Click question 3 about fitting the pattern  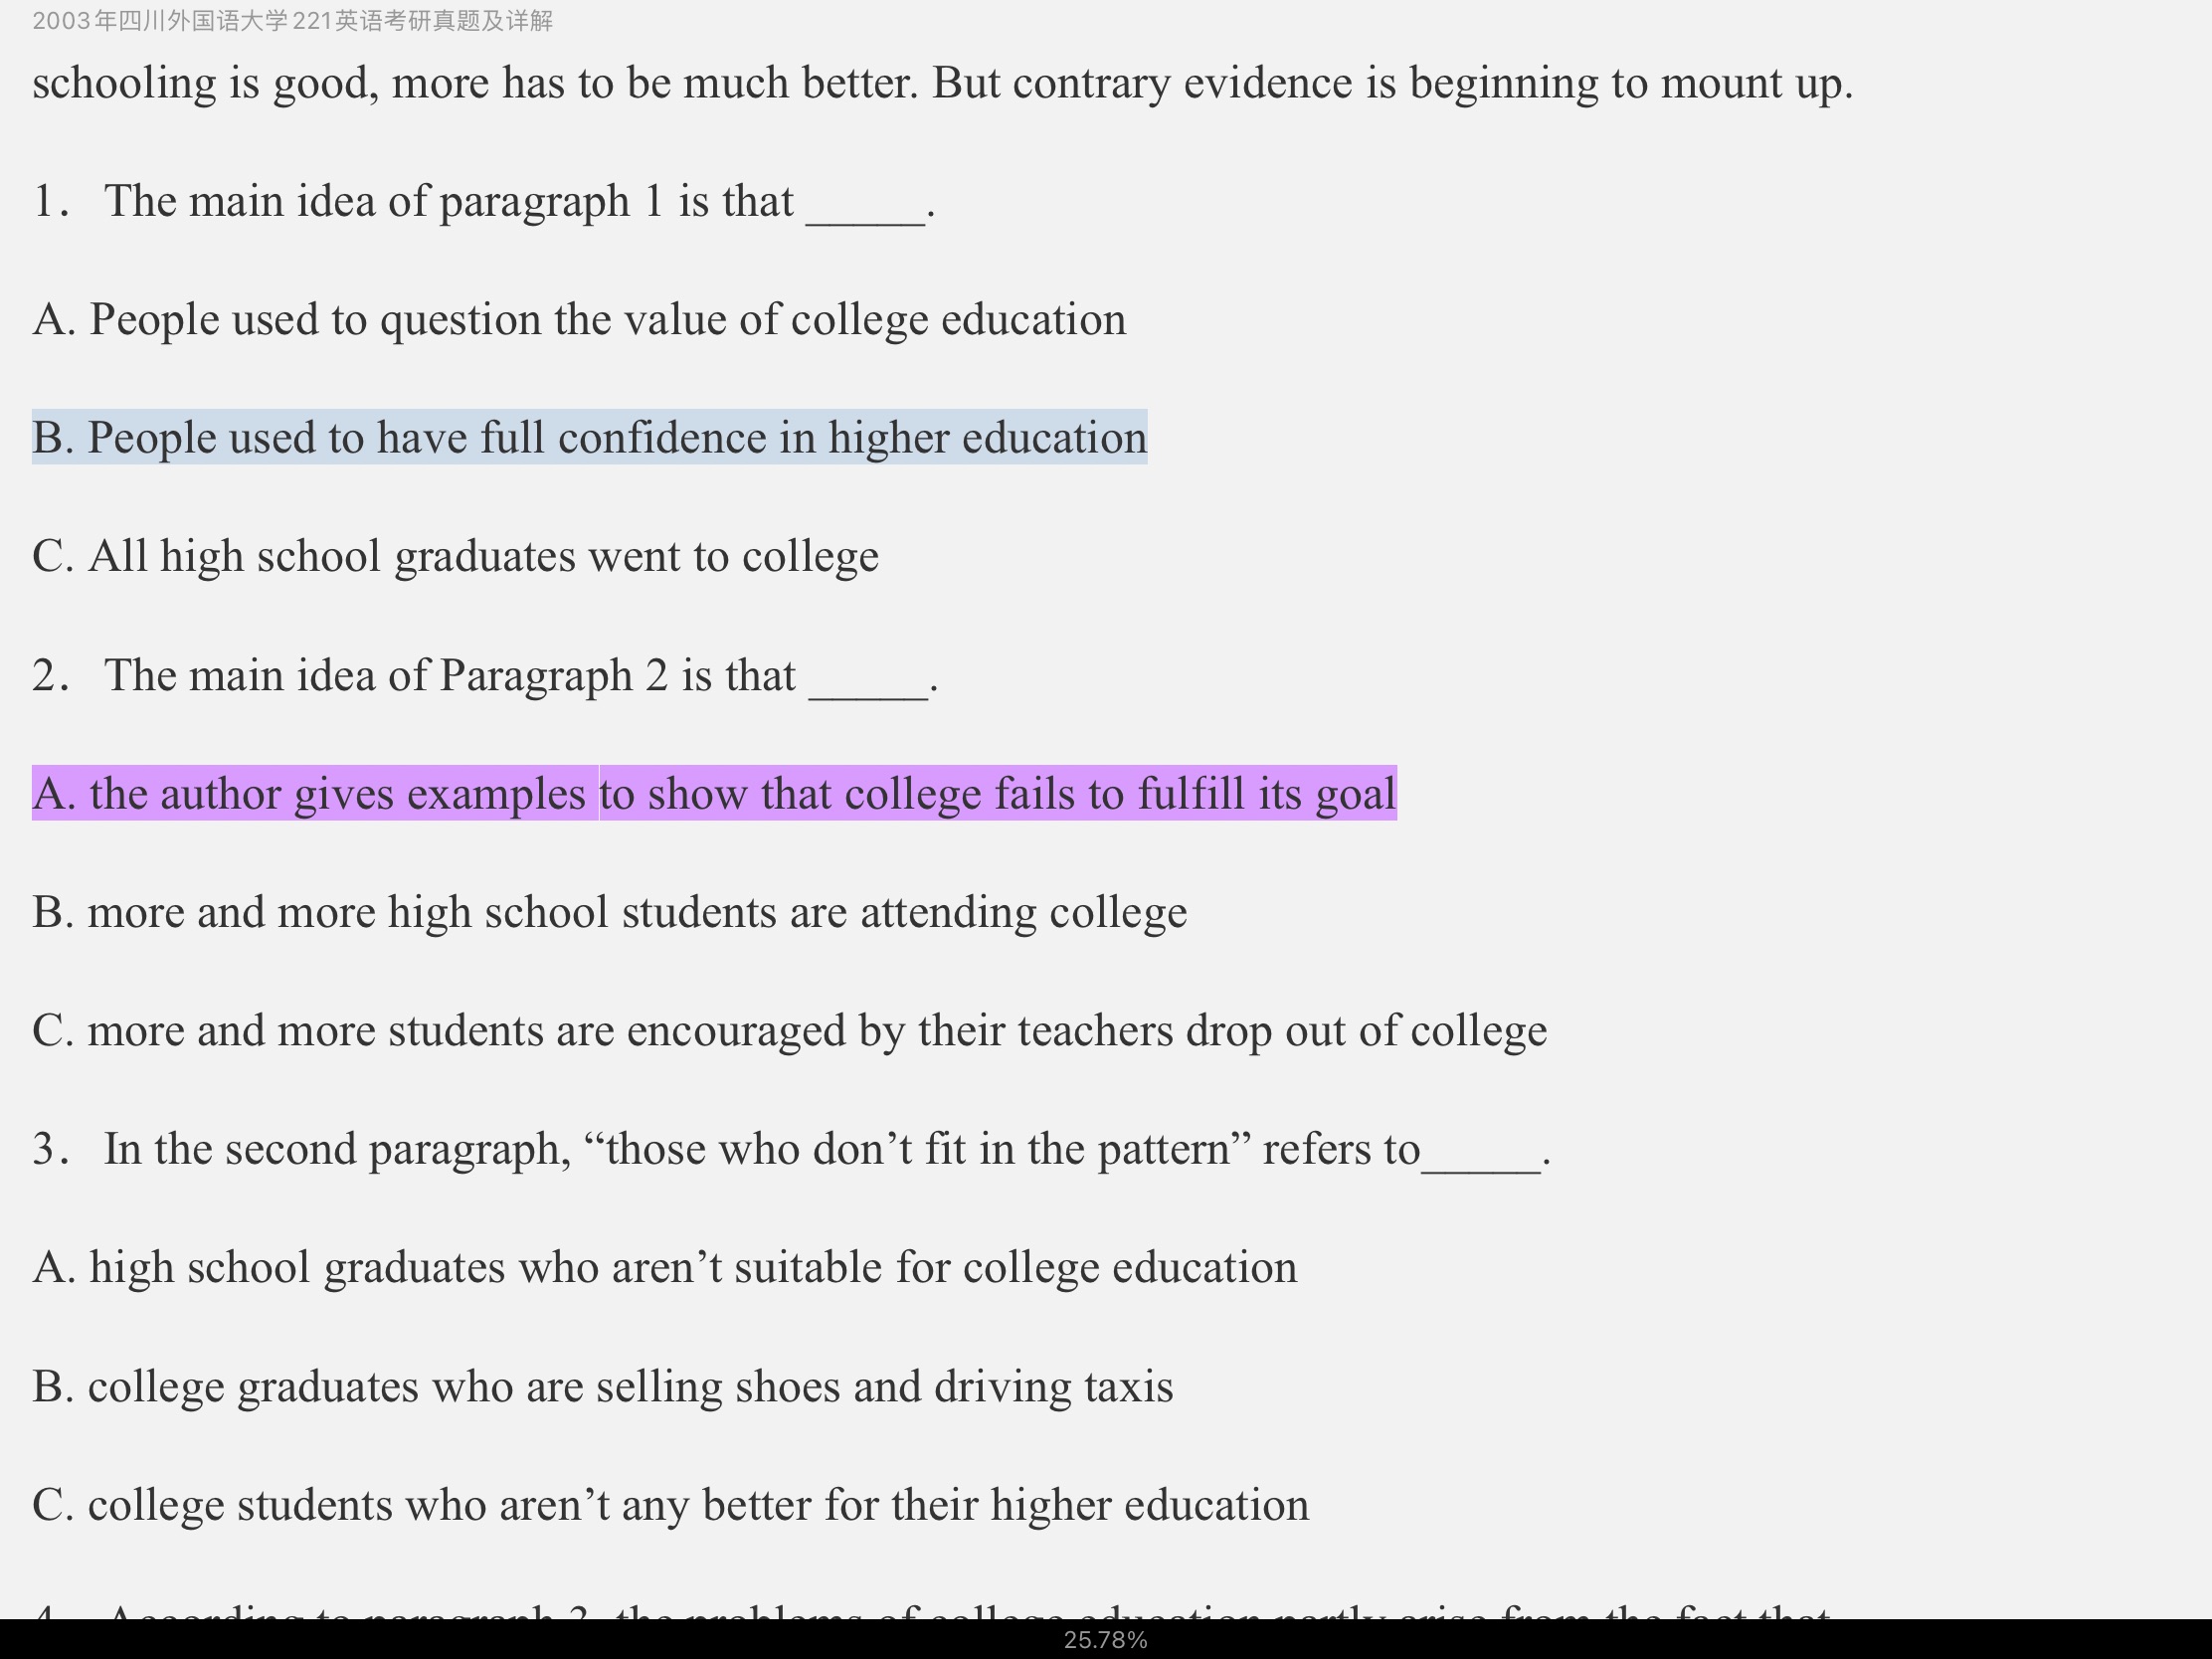(x=791, y=1149)
